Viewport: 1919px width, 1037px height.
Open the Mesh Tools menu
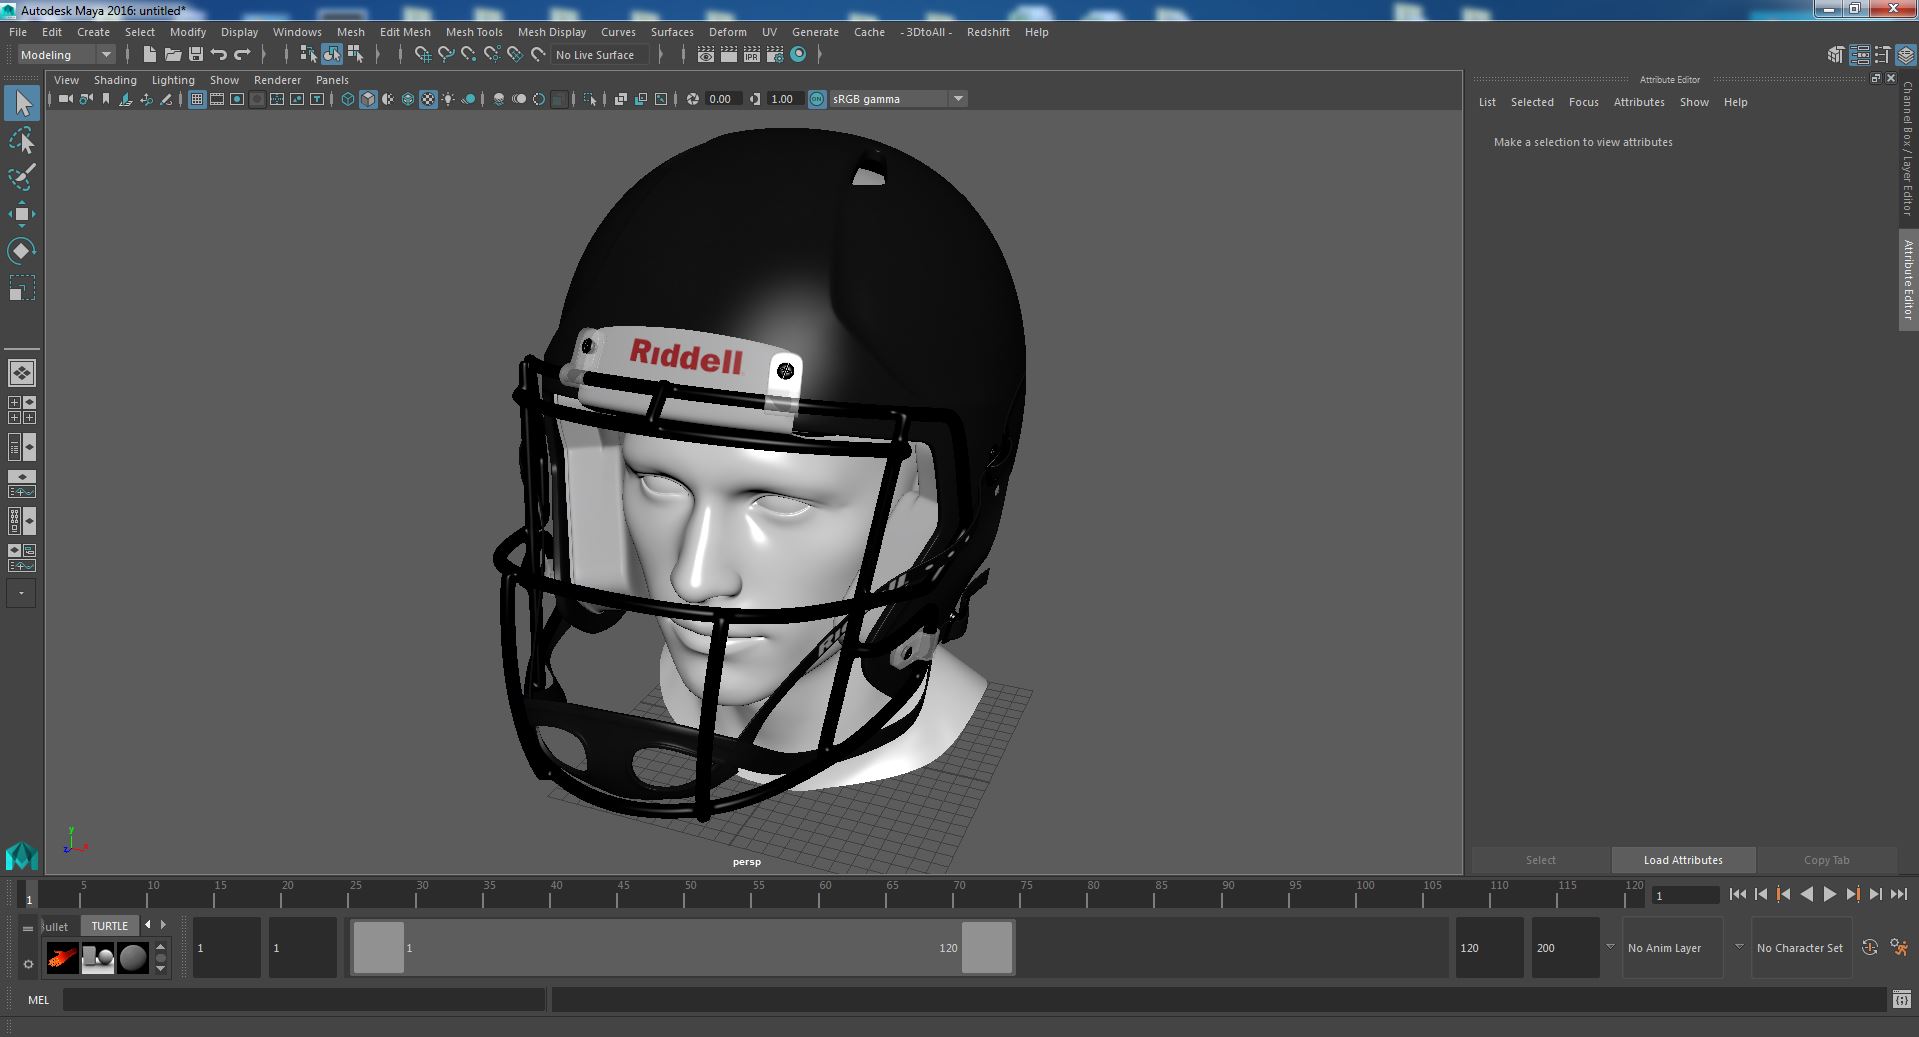pyautogui.click(x=474, y=32)
